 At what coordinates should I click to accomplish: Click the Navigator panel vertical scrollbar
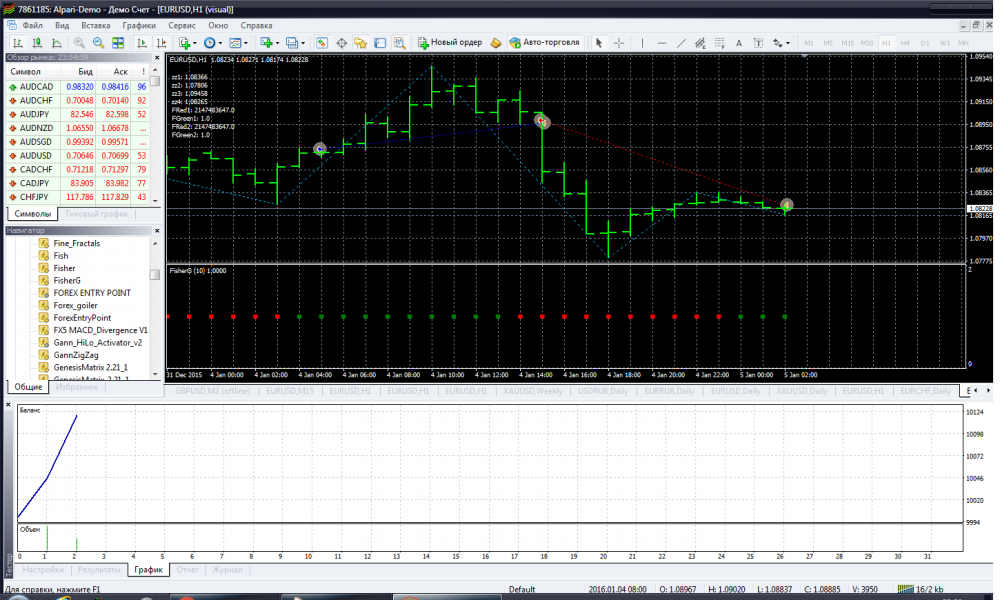(x=155, y=300)
